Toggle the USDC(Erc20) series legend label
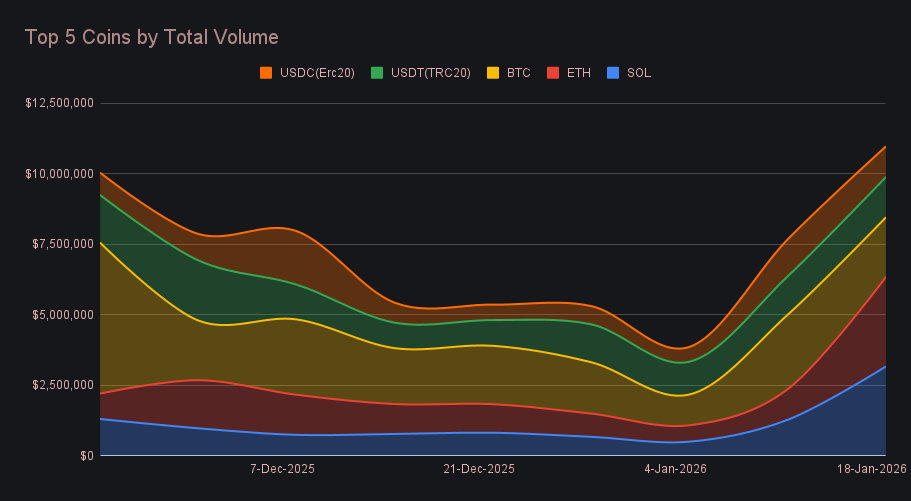 (317, 73)
